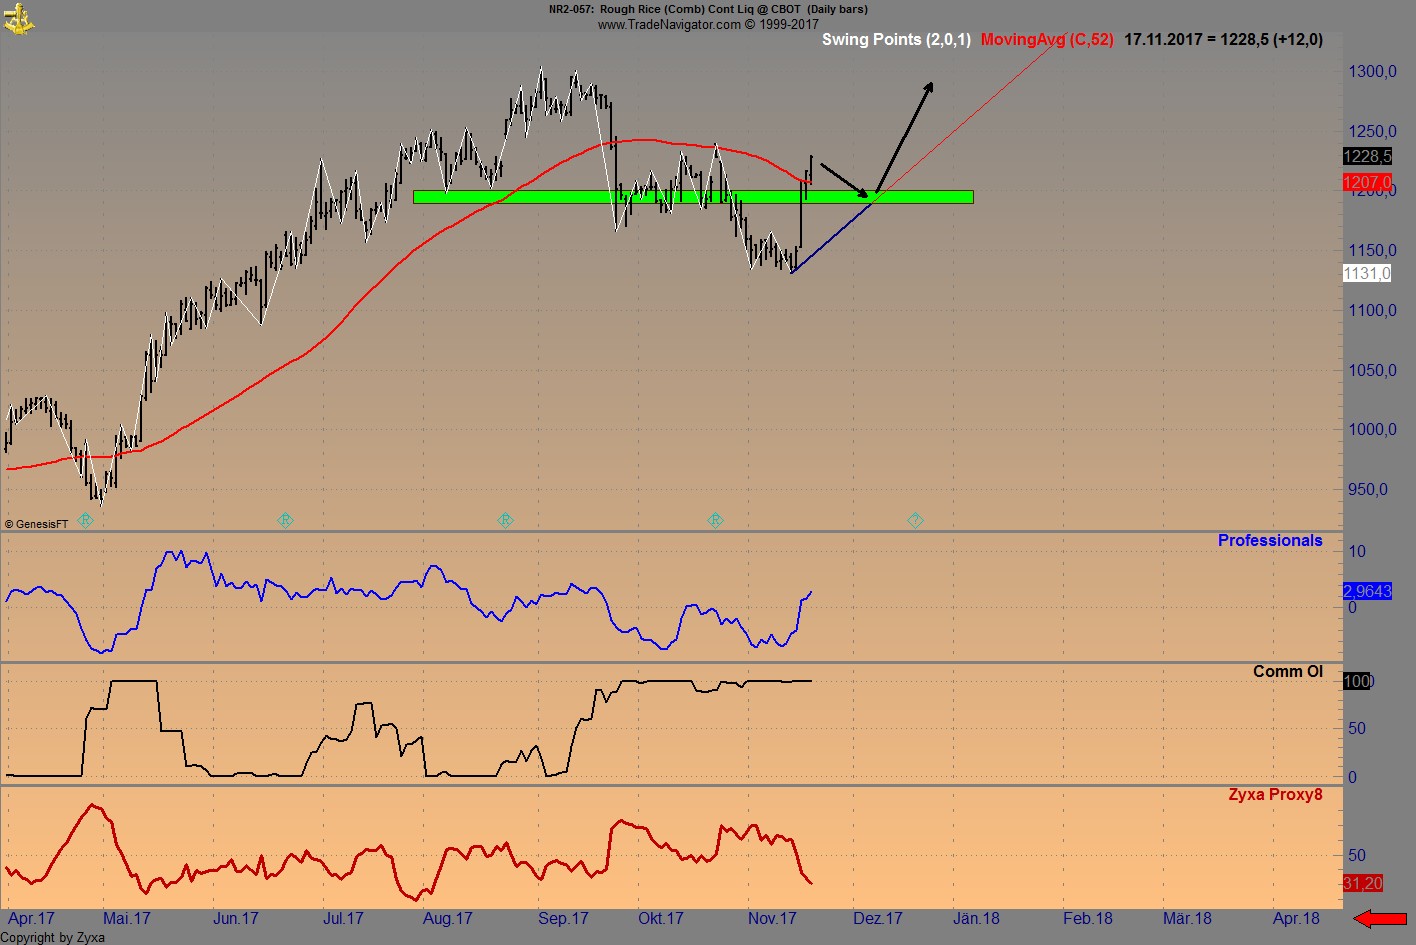Select the red 1207,0 moving average tag

coord(1367,183)
